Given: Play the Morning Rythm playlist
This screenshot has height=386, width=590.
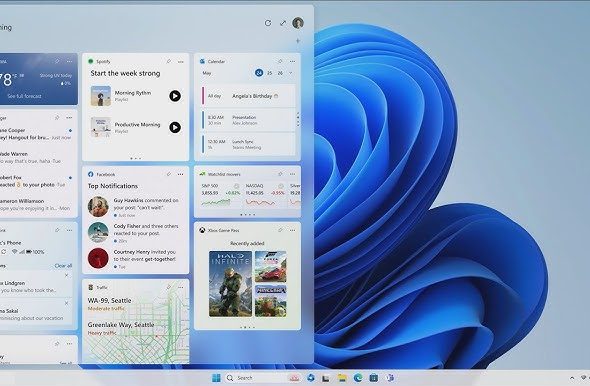Looking at the screenshot, I should [175, 96].
